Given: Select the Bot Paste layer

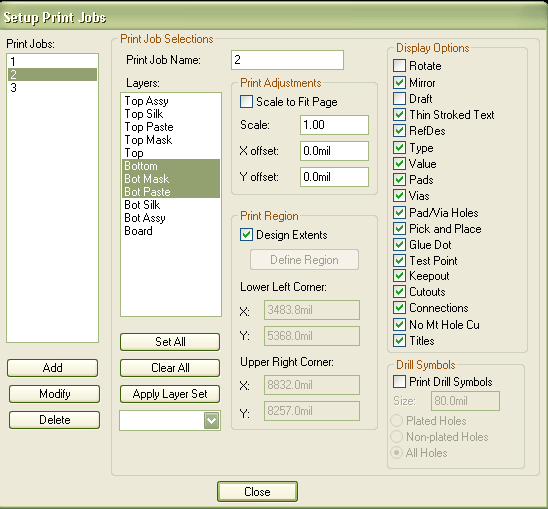Looking at the screenshot, I should [171, 192].
